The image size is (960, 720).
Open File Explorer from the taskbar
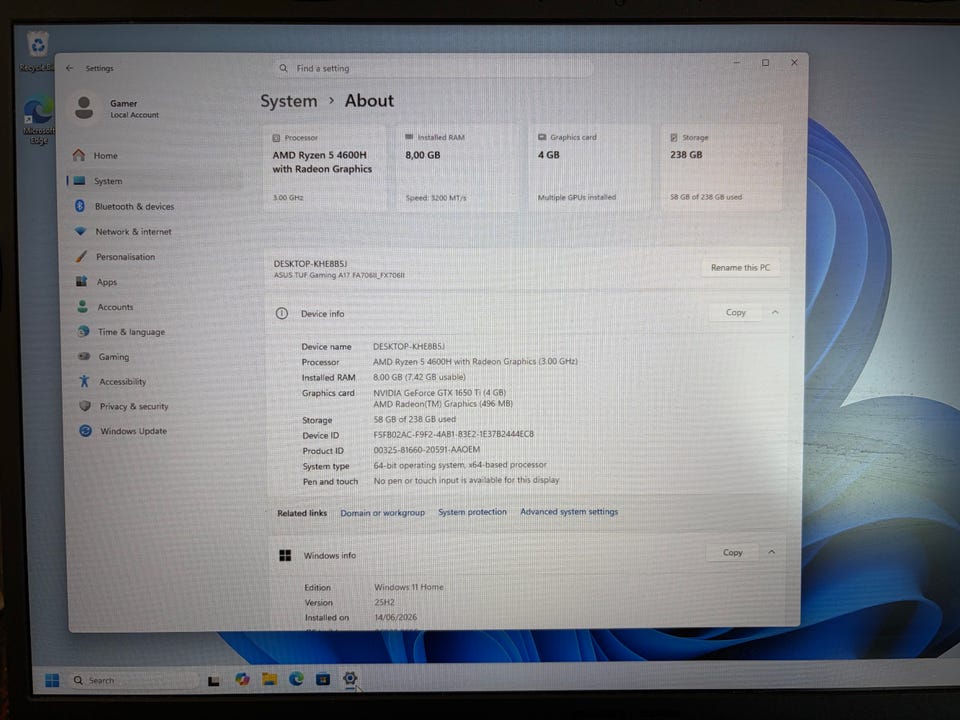[x=269, y=678]
